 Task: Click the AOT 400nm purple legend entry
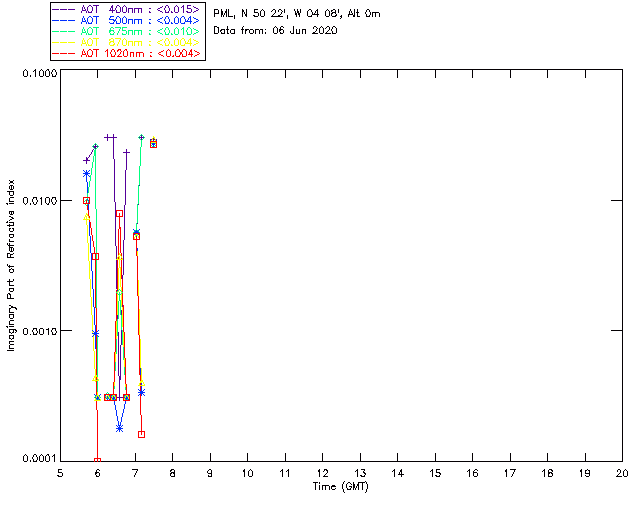tap(128, 9)
